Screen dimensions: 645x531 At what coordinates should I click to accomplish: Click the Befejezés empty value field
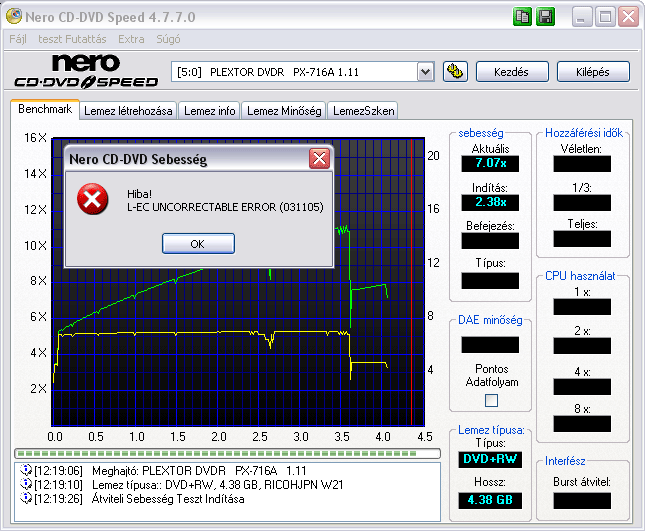490,241
